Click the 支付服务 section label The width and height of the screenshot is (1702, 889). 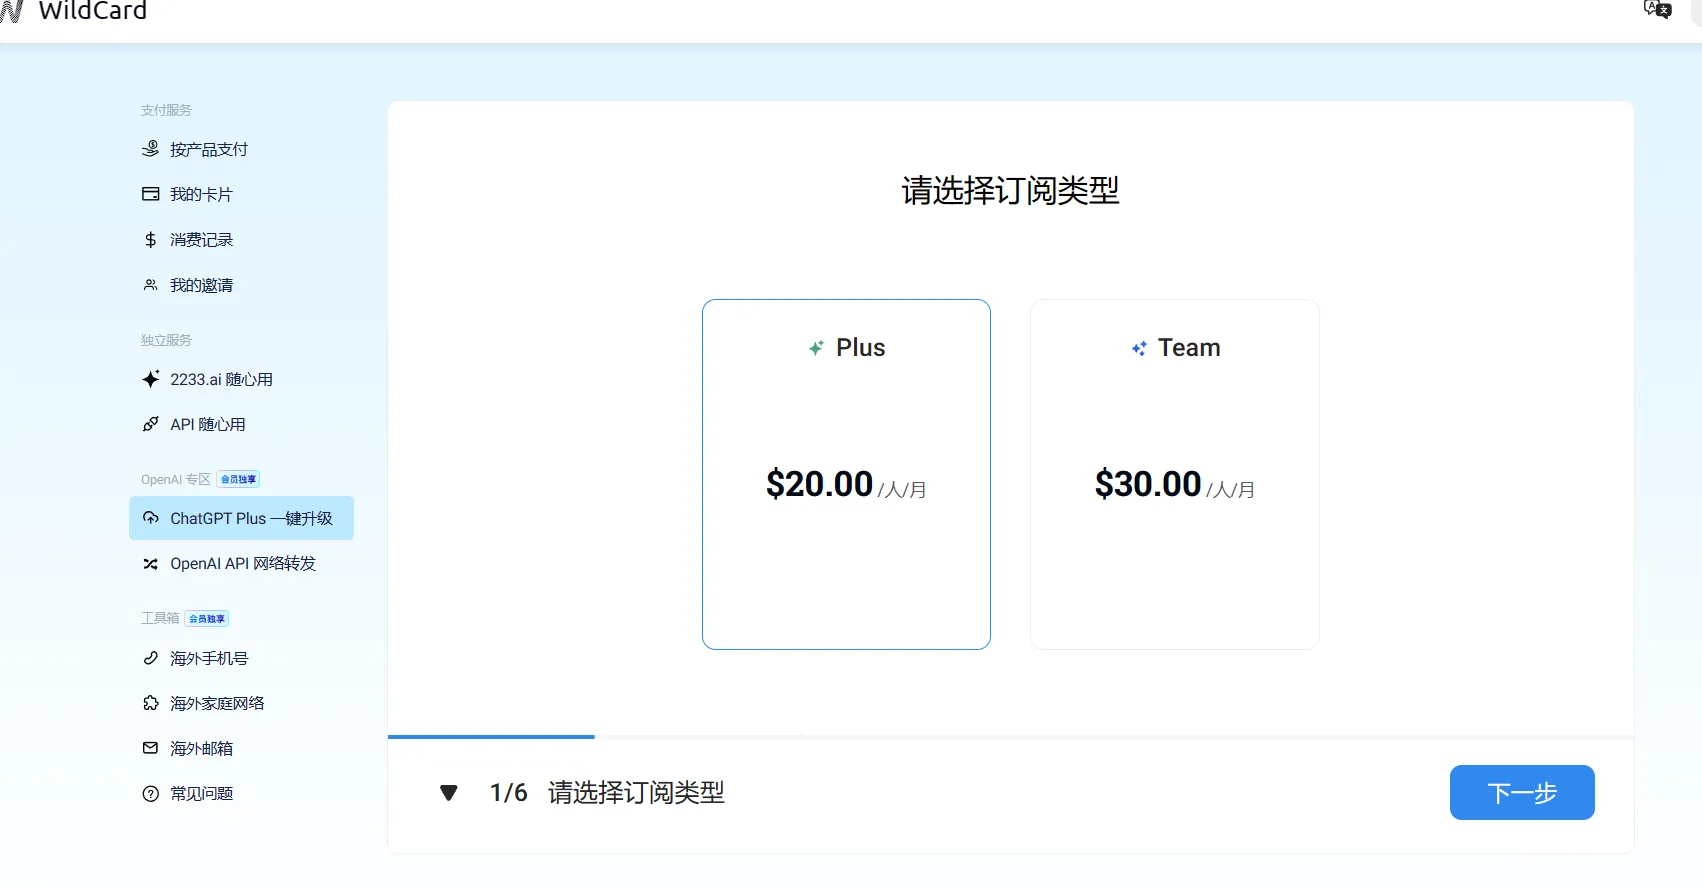[166, 110]
